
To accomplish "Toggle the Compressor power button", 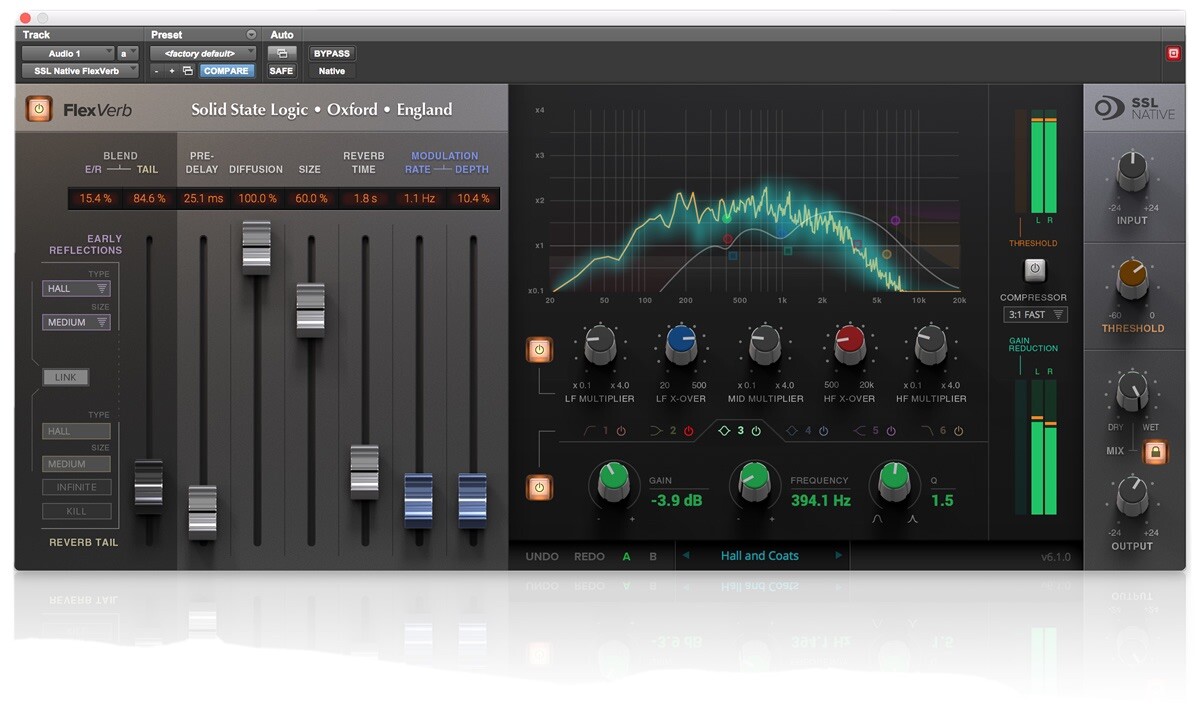I will [x=1035, y=272].
